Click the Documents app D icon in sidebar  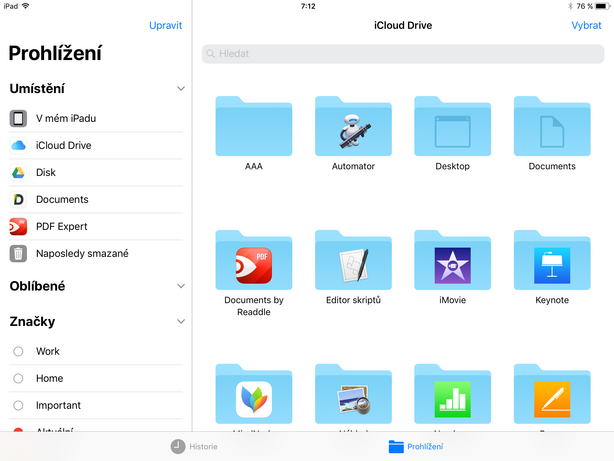click(18, 199)
